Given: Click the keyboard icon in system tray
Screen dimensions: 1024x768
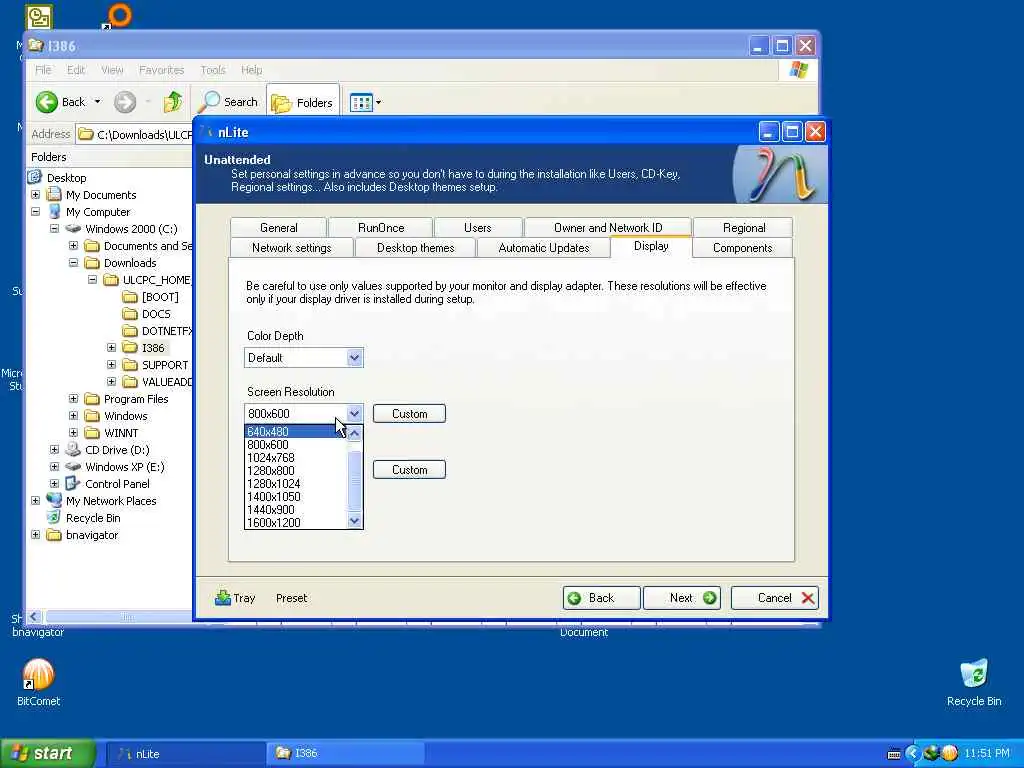Looking at the screenshot, I should click(894, 754).
